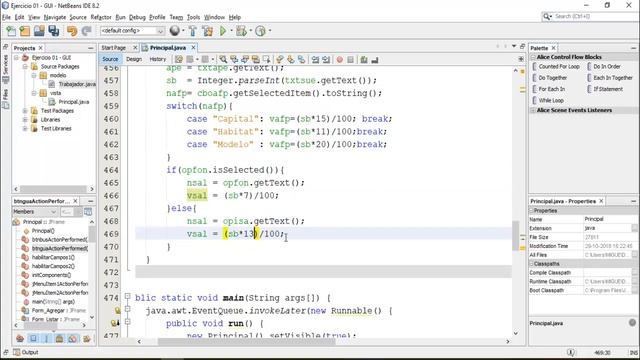Select Do Together palette item

click(x=550, y=78)
